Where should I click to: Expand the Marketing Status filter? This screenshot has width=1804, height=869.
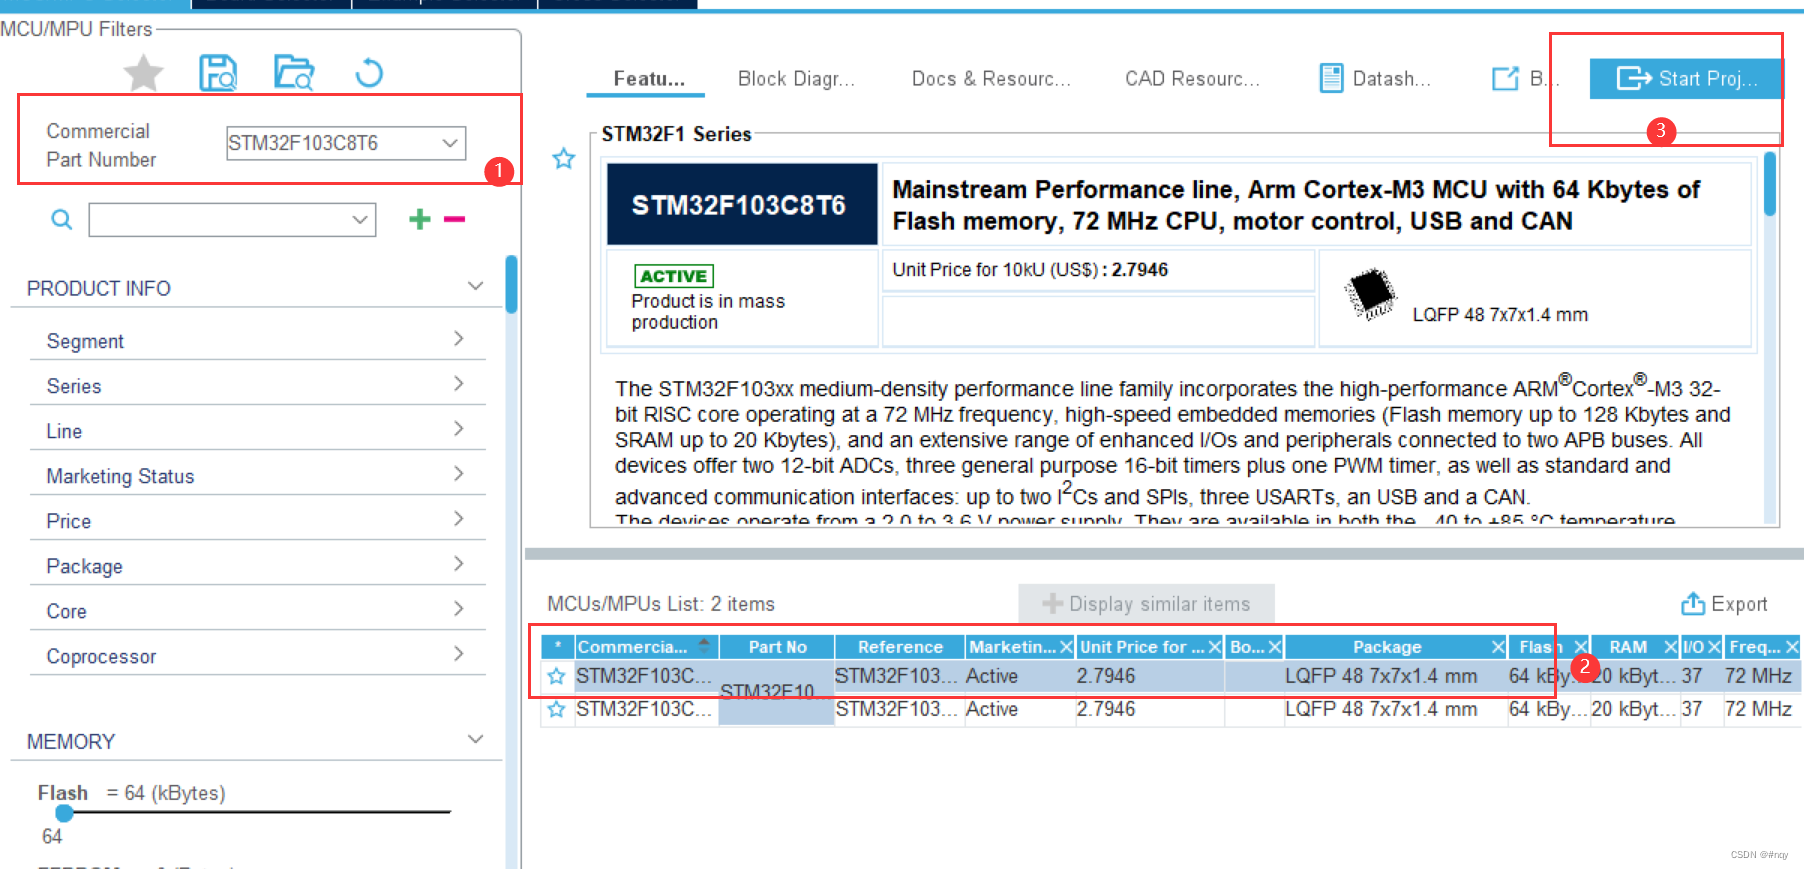click(x=459, y=474)
